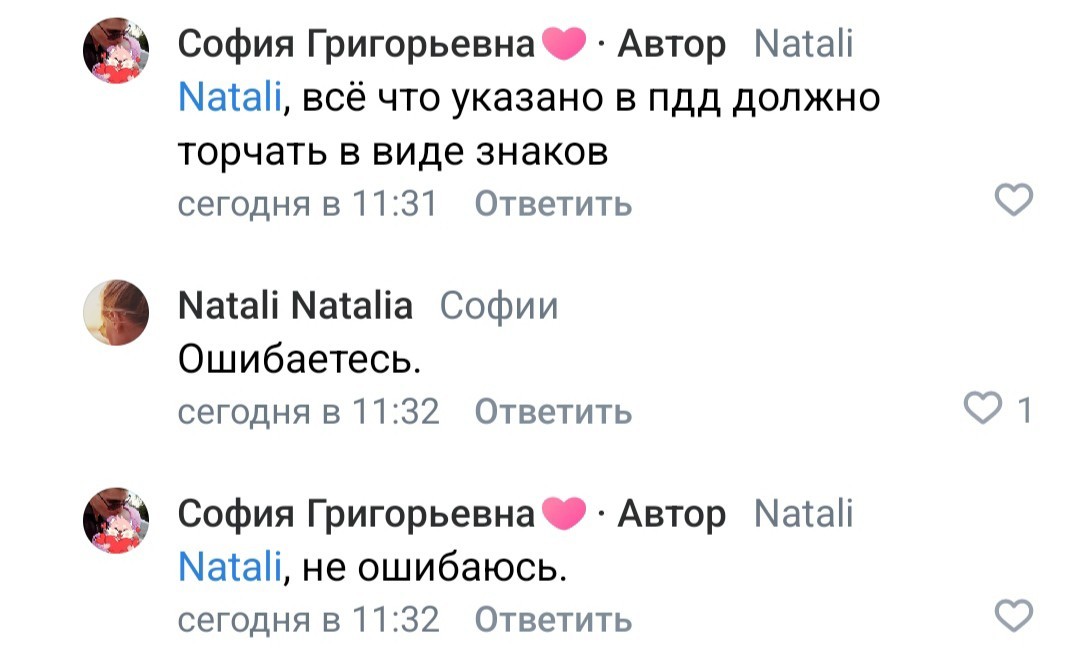Reply to Natali Natalia's "Ошибаетесь." comment
1068x670 pixels.
coord(552,411)
